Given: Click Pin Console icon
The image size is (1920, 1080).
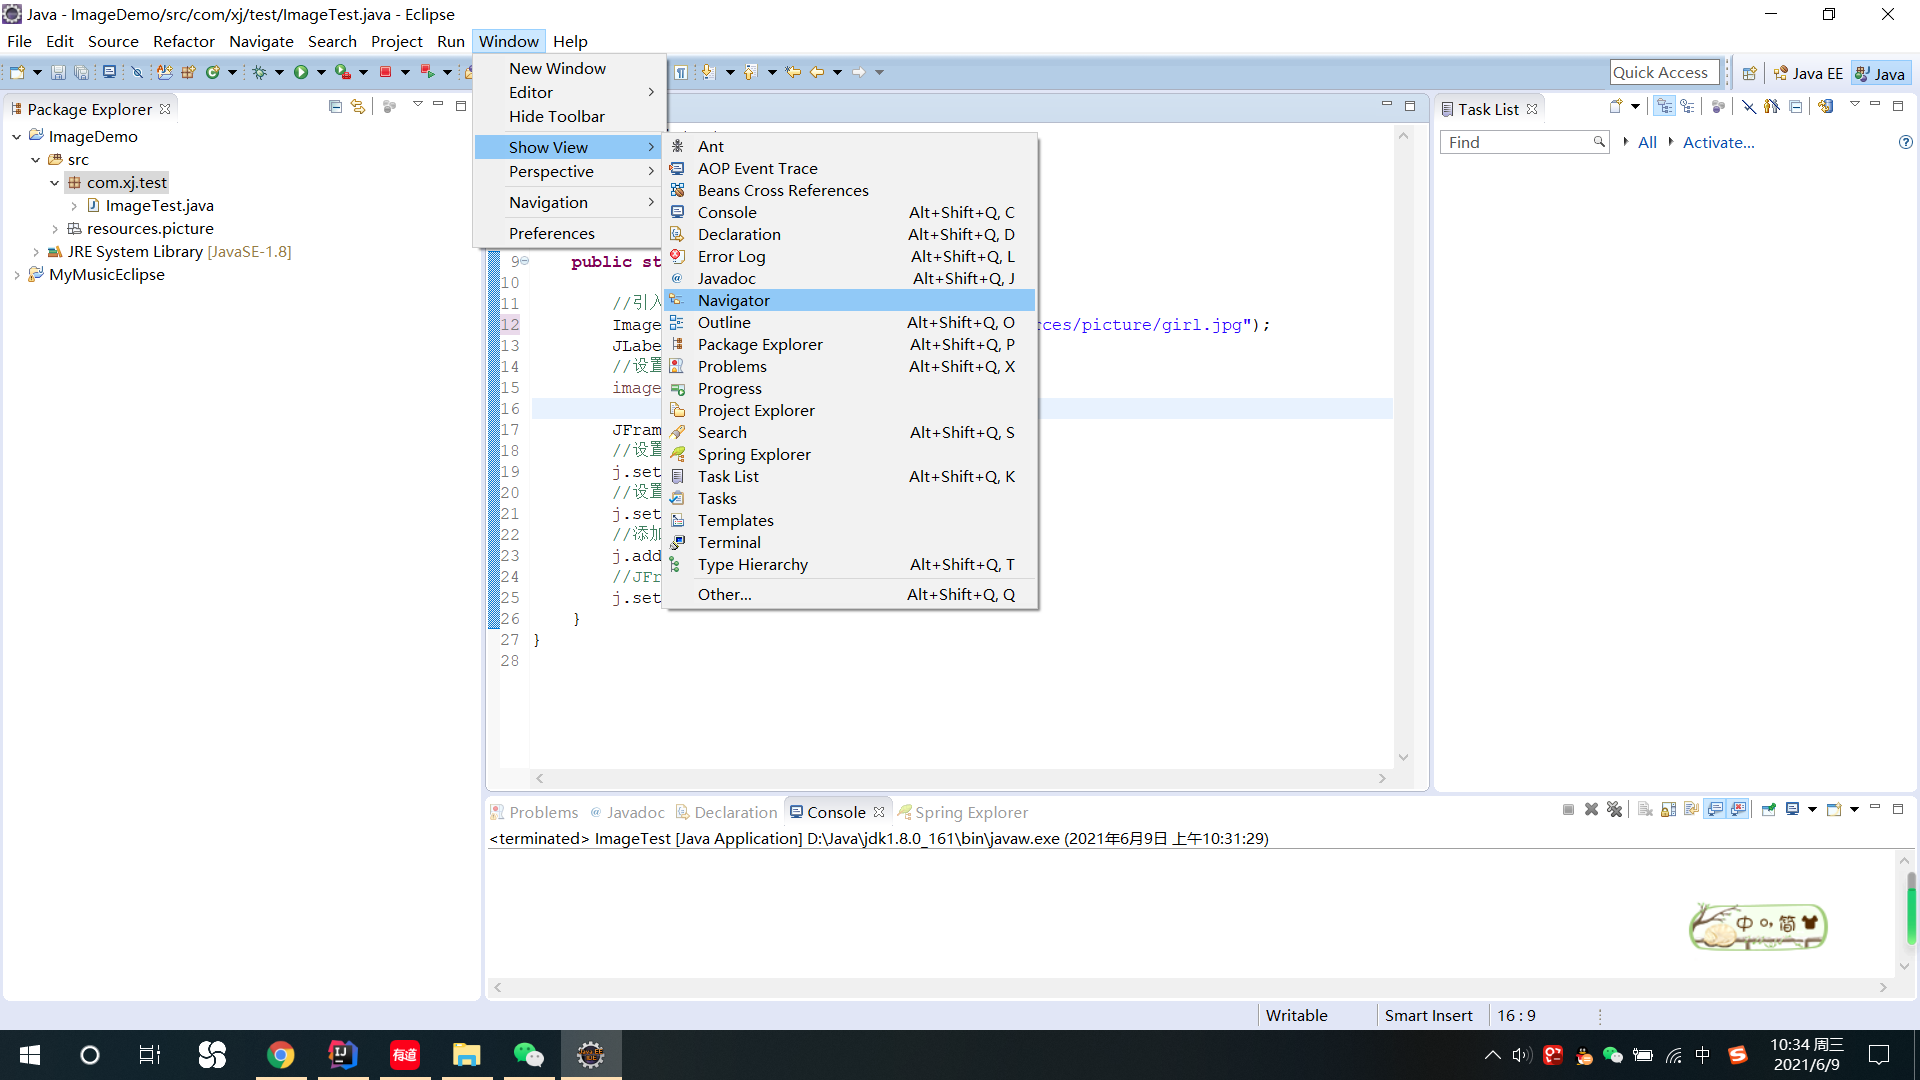Looking at the screenshot, I should (1769, 809).
